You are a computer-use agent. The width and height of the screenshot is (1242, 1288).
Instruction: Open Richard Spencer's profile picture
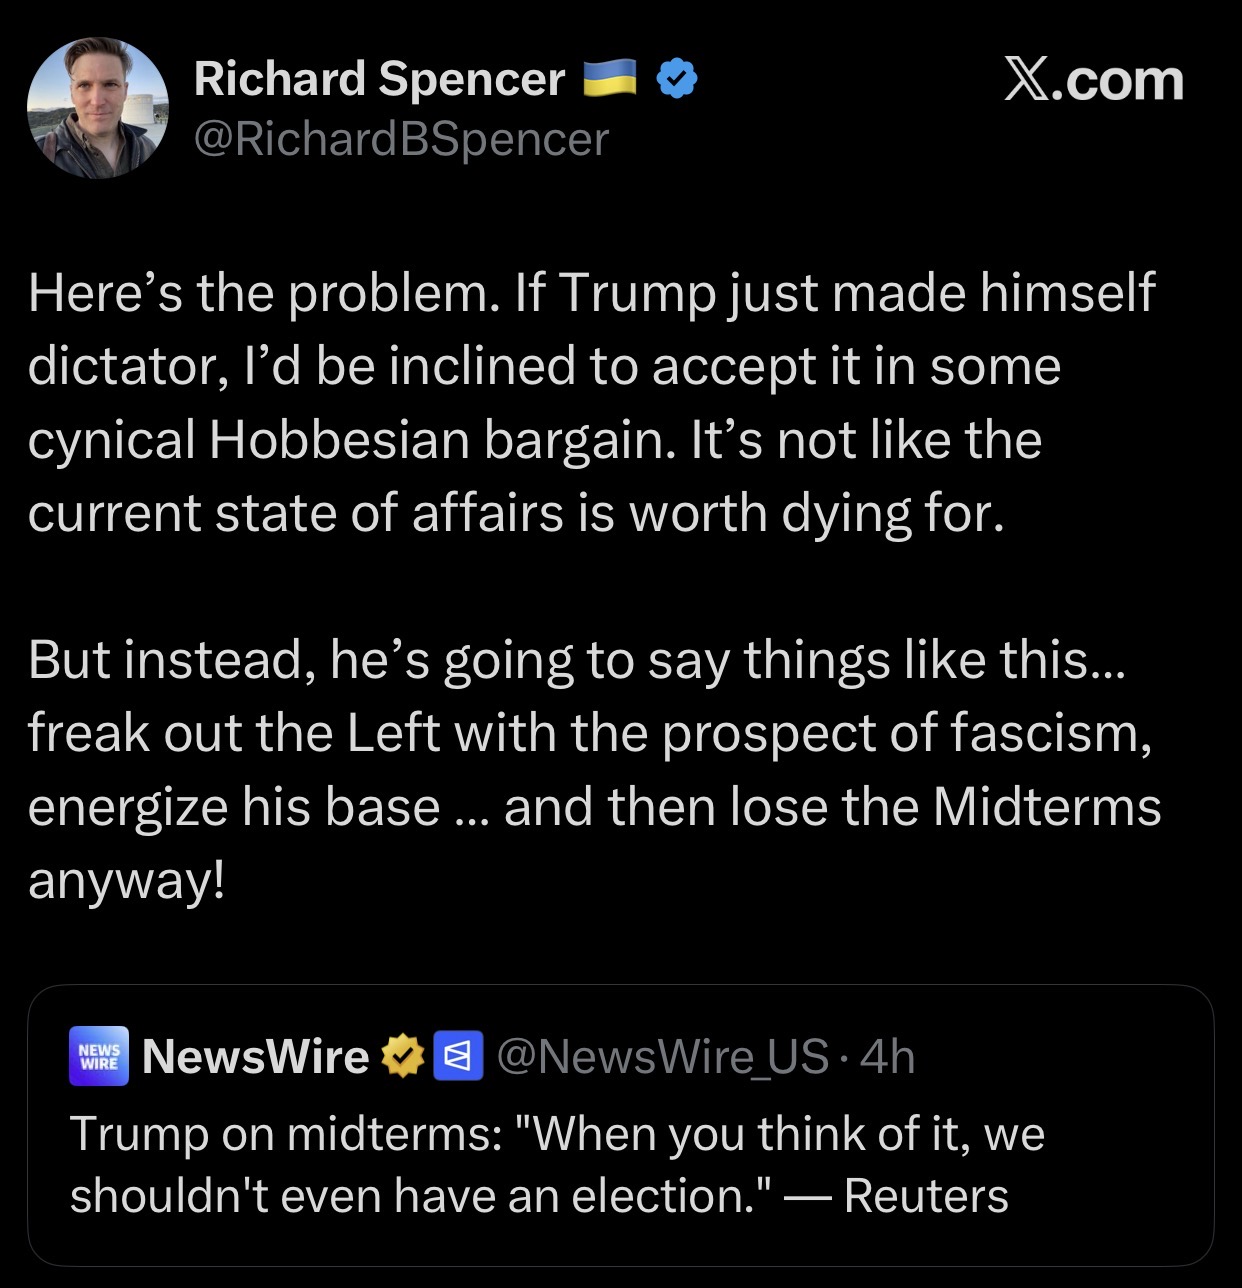click(x=98, y=108)
